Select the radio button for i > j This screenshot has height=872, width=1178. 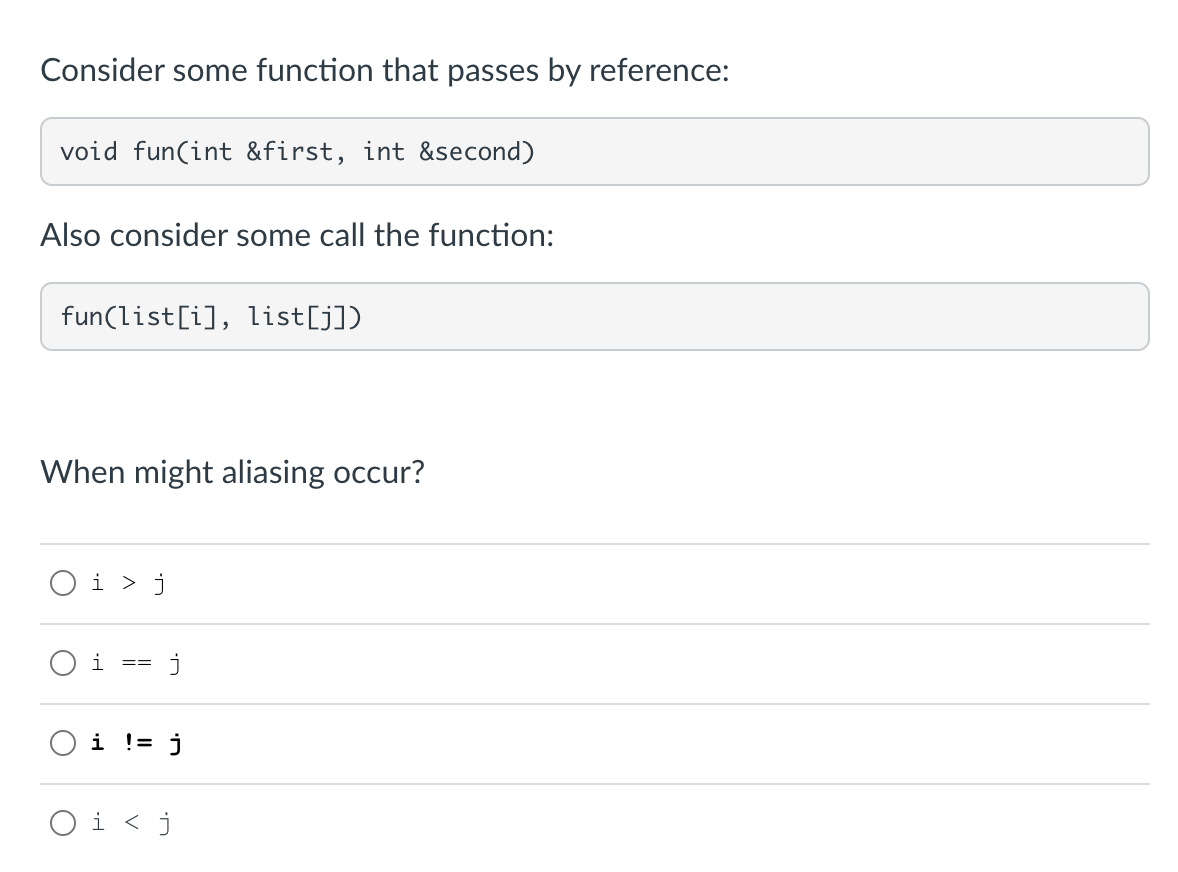click(x=63, y=582)
